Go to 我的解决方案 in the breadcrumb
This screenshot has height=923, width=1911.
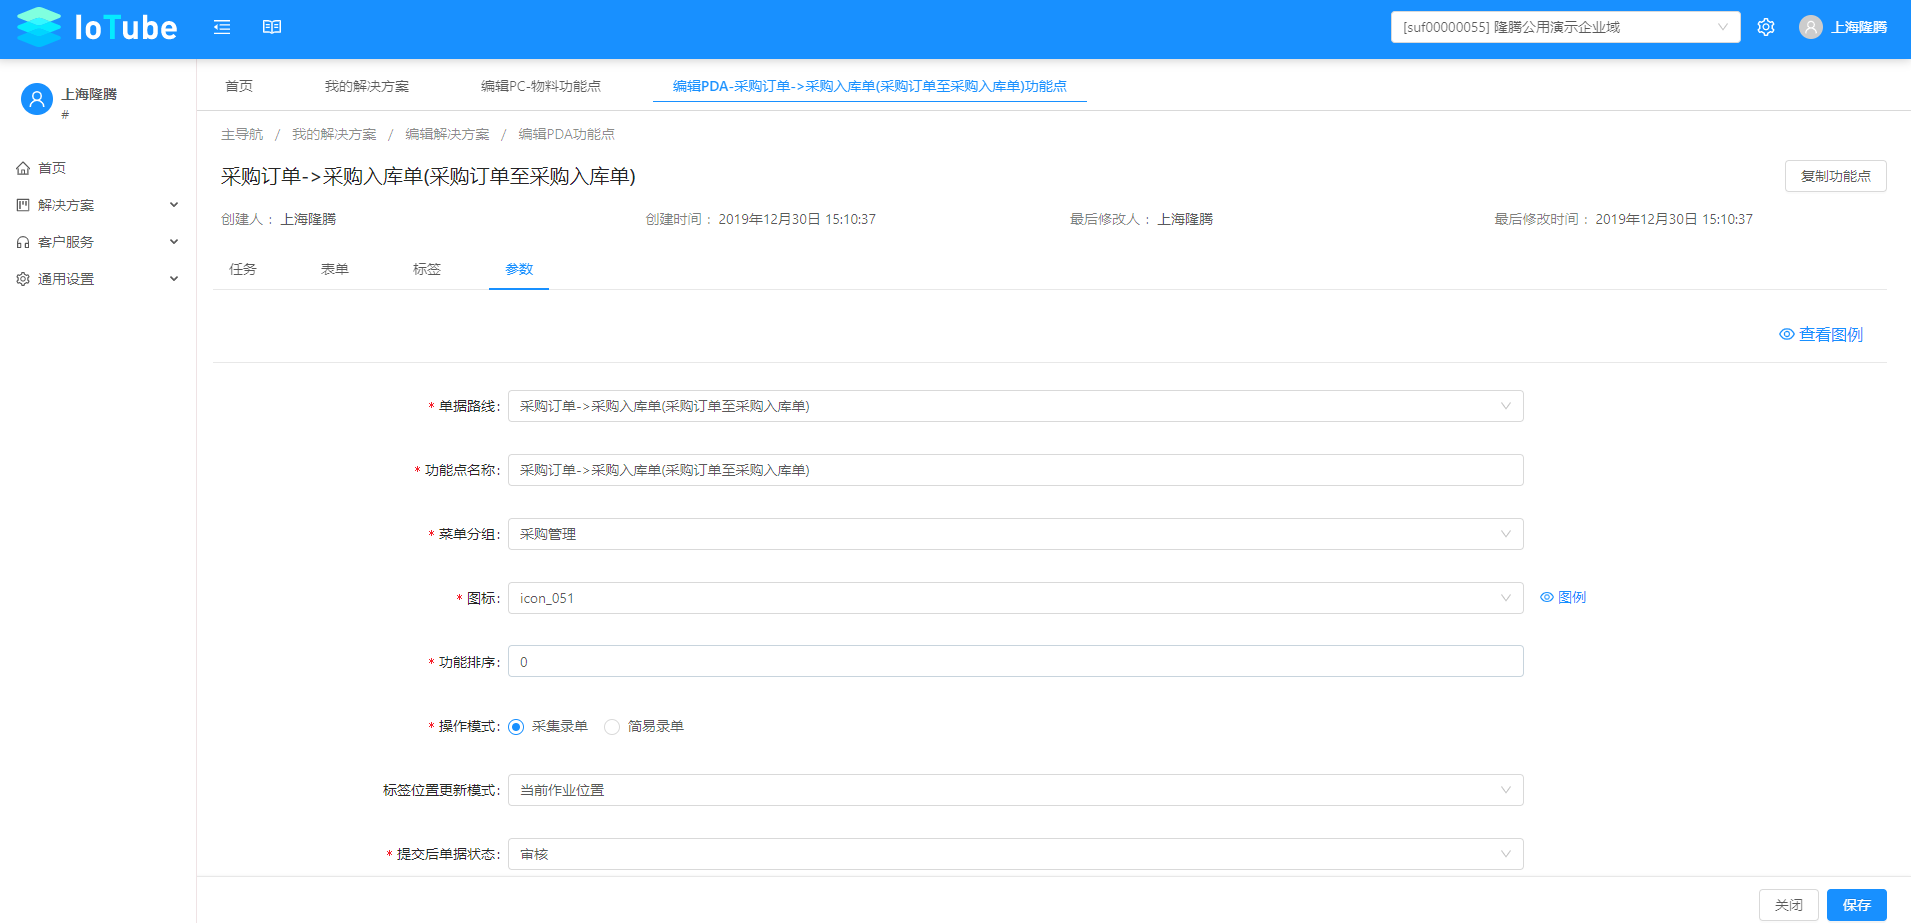(x=334, y=134)
